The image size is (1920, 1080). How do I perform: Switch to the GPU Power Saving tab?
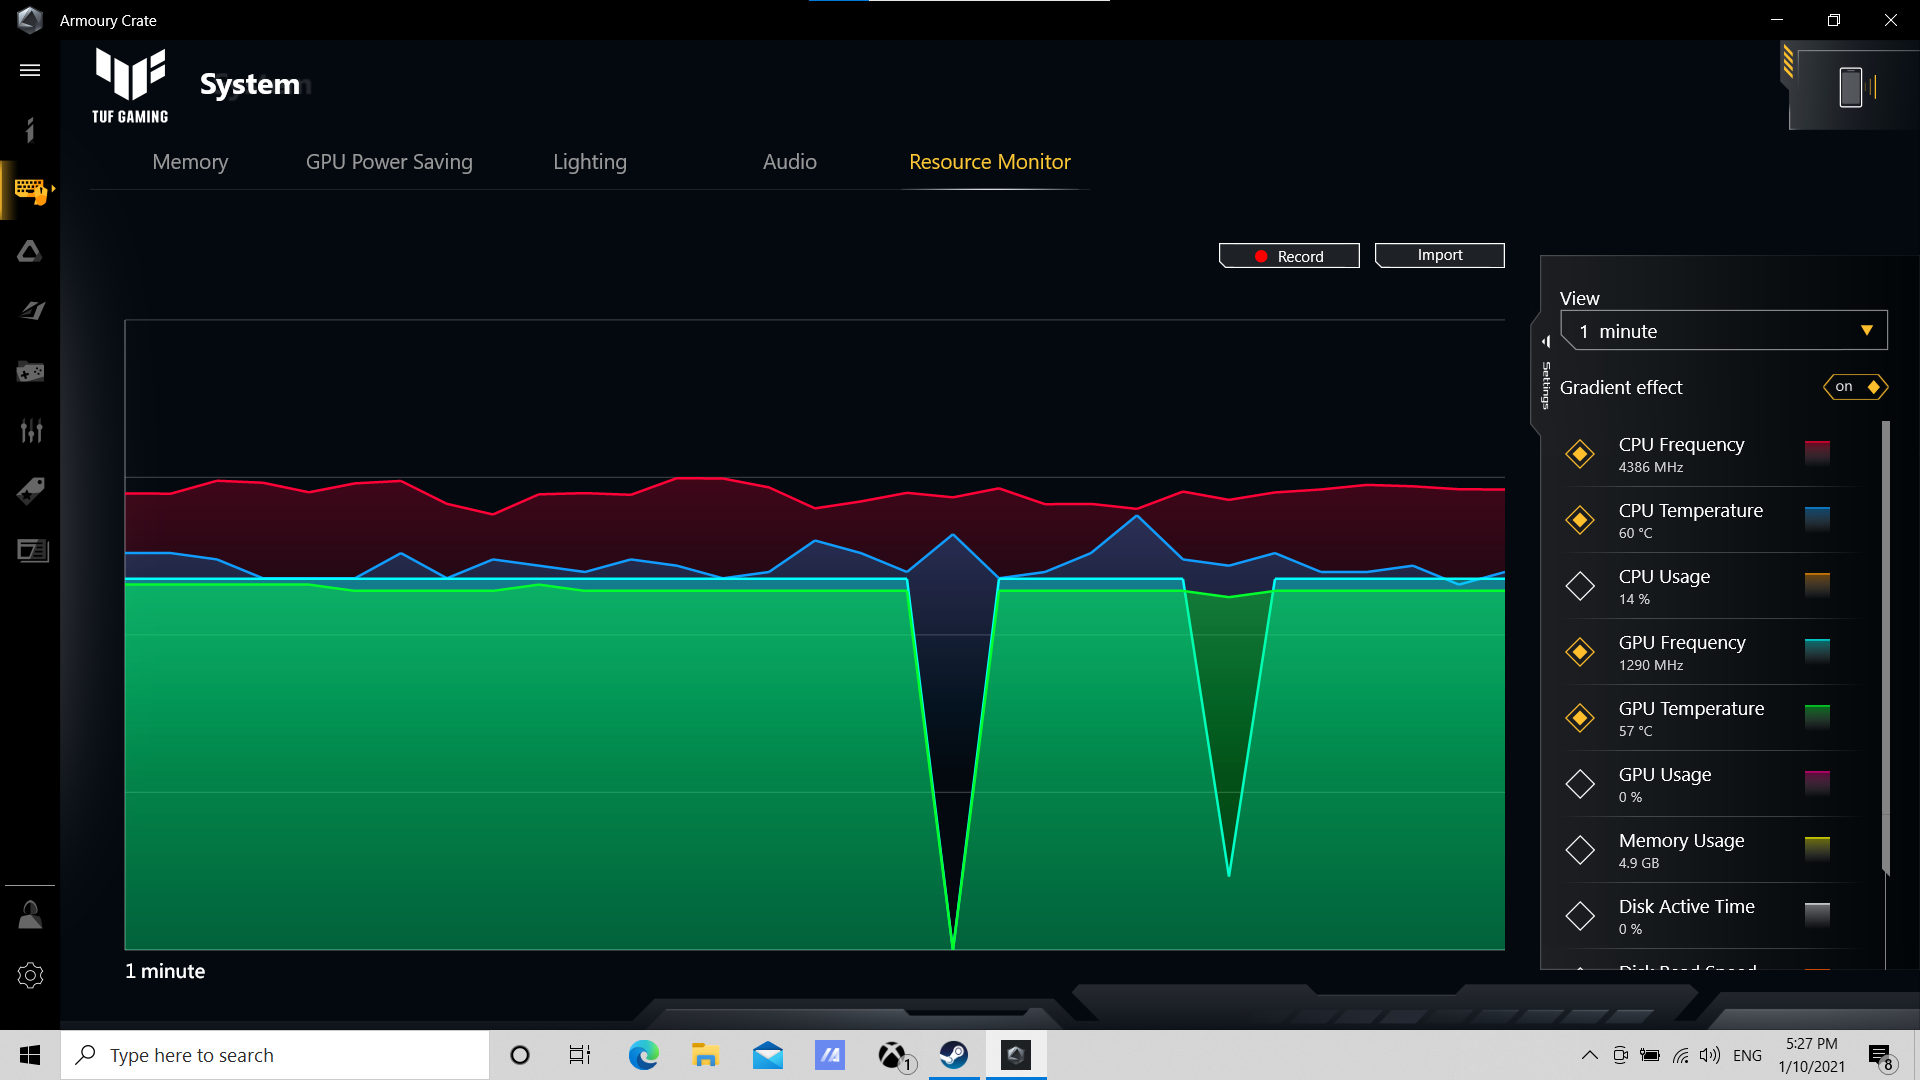[x=389, y=162]
